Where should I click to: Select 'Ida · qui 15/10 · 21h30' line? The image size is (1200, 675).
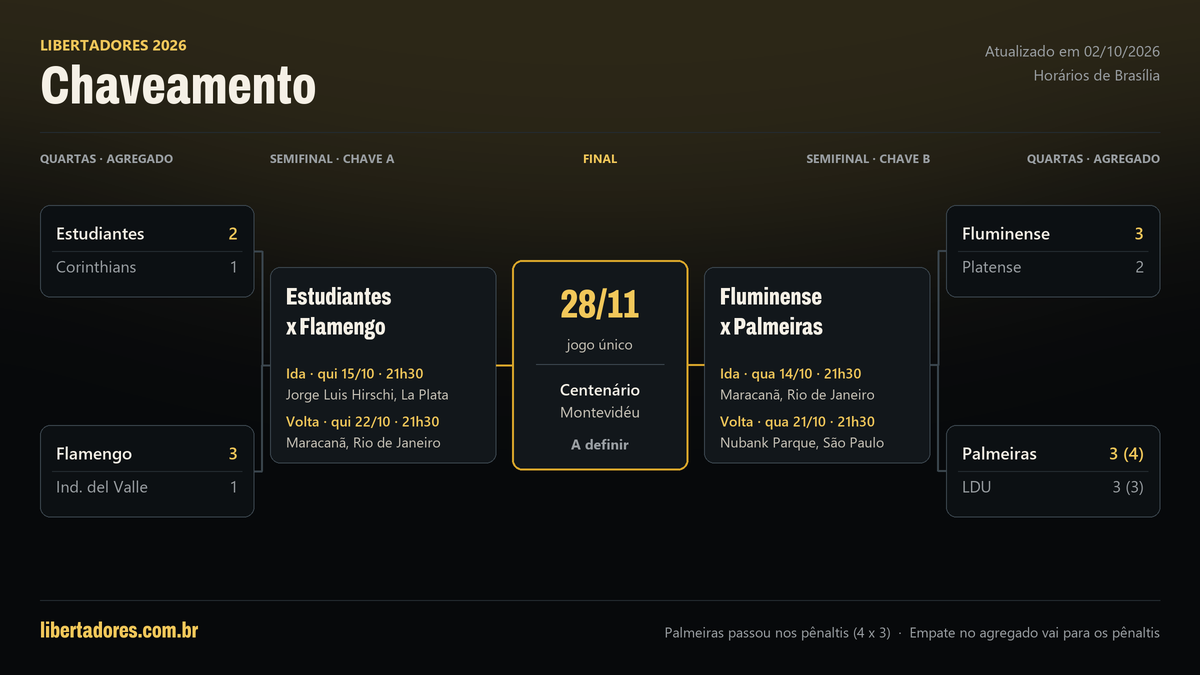coord(355,374)
